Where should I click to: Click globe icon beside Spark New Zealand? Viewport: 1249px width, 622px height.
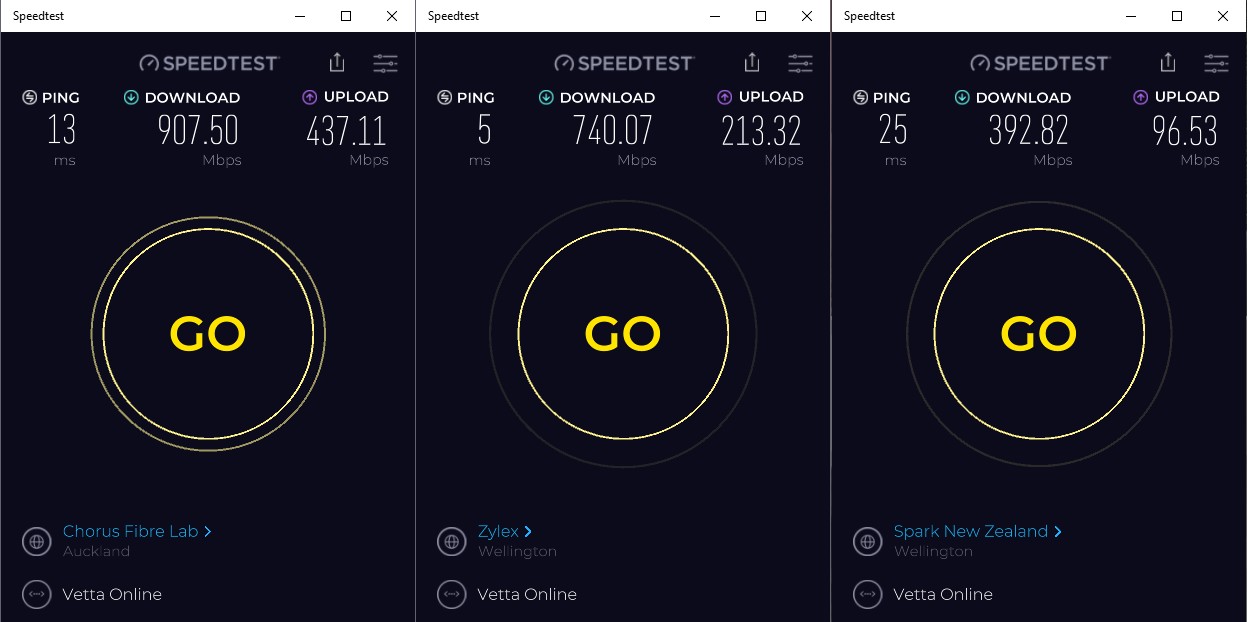point(868,542)
